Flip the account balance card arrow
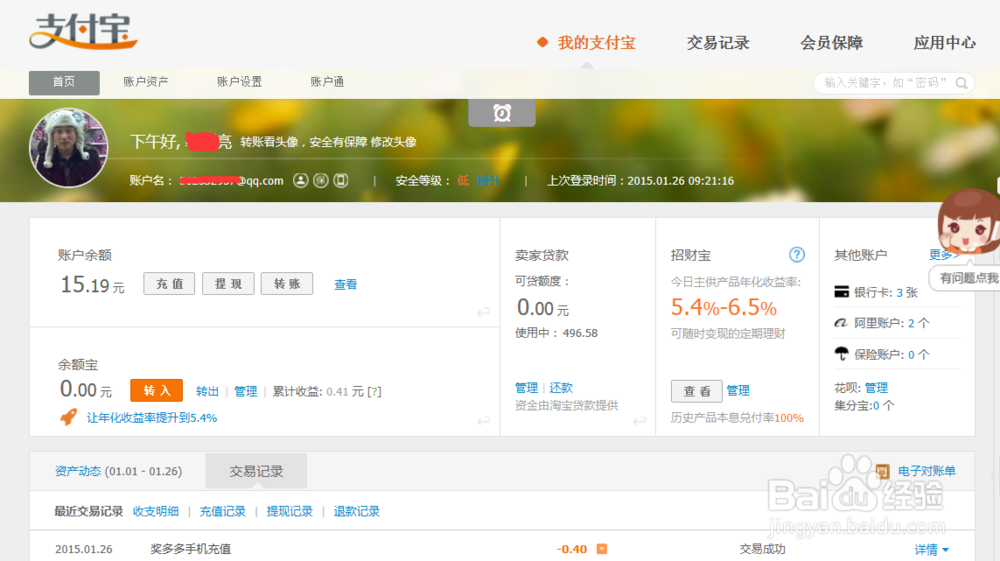1000x561 pixels. (x=483, y=312)
